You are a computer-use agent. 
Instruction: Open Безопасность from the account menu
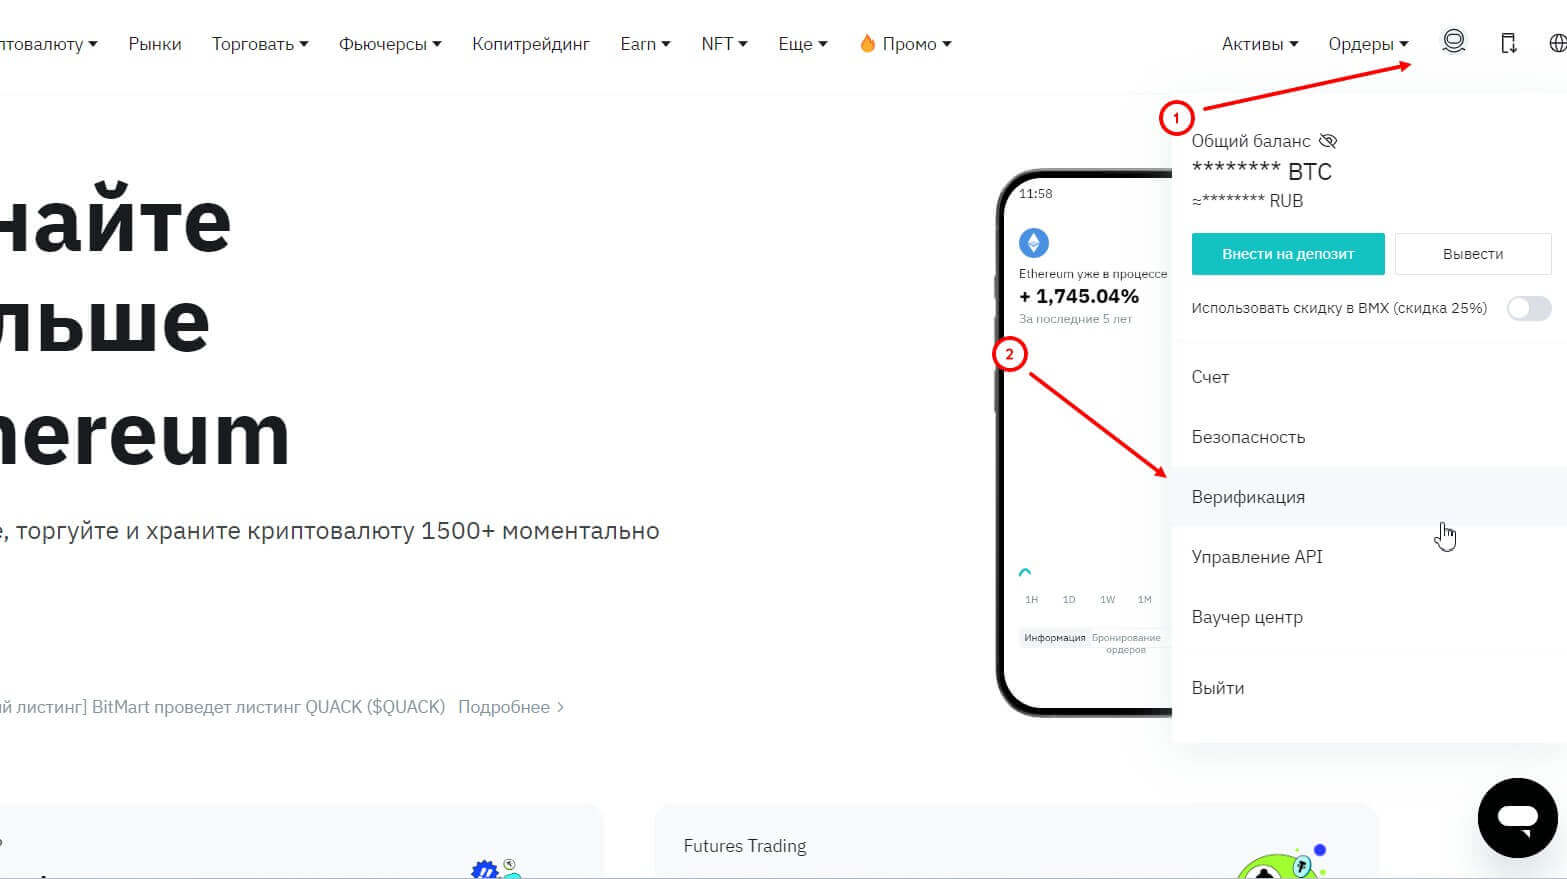pyautogui.click(x=1248, y=437)
